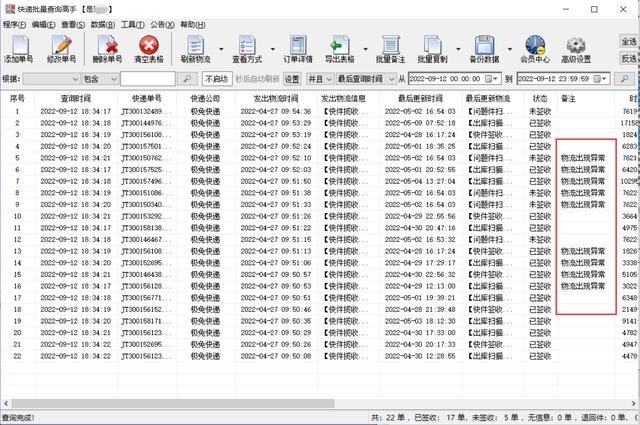Open the 最后查询时间 dropdown
The image size is (640, 425).
coord(366,79)
